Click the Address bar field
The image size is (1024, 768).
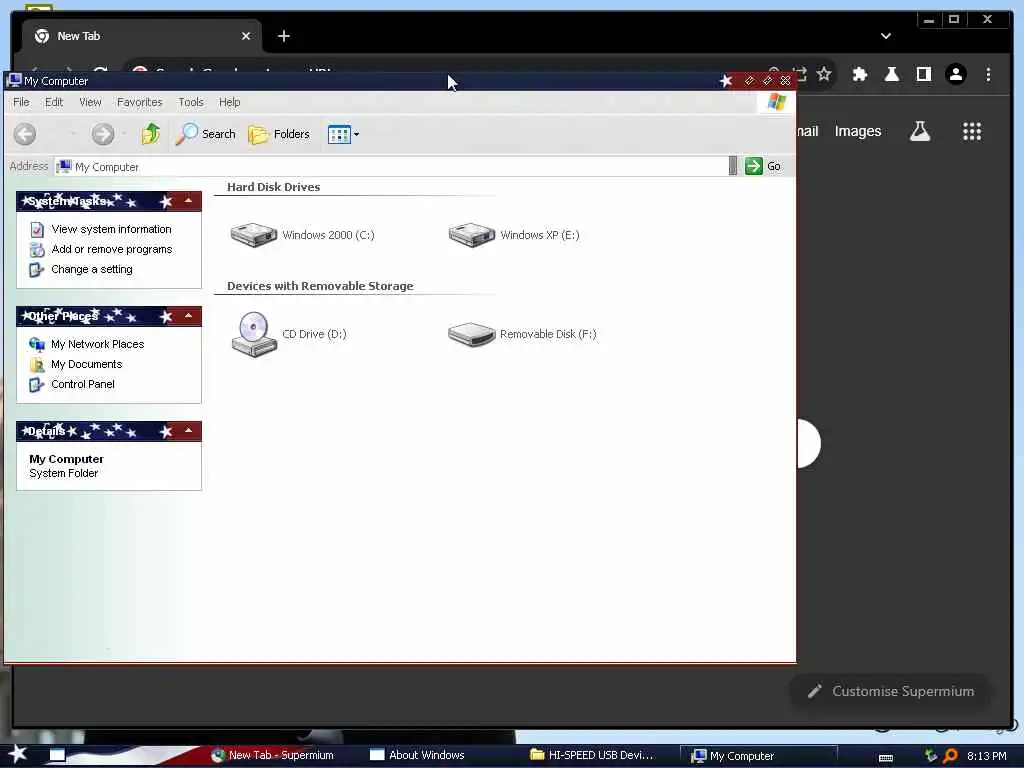[391, 167]
